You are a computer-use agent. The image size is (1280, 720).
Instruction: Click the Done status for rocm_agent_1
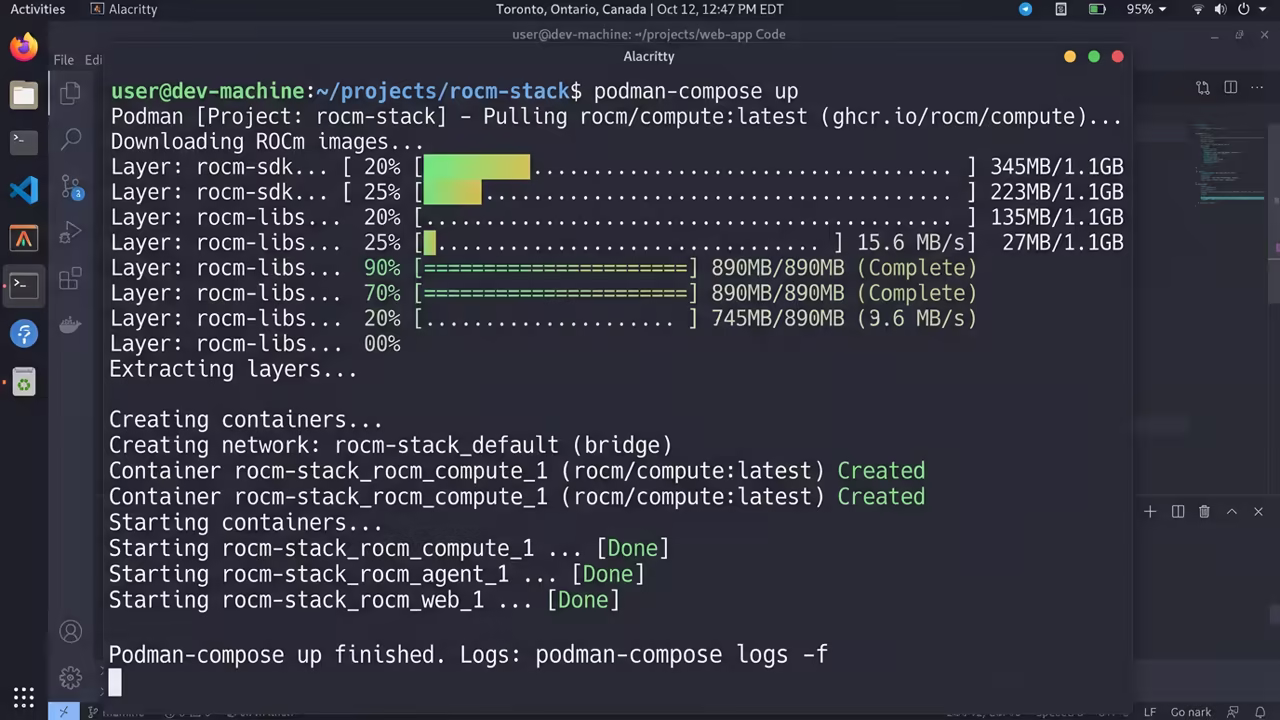(x=608, y=574)
